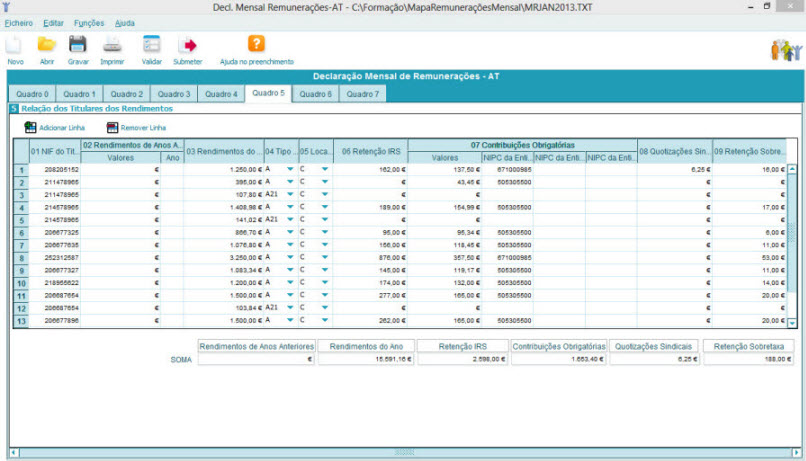The height and width of the screenshot is (461, 806).
Task: Click the Novo new file icon
Action: pos(15,45)
